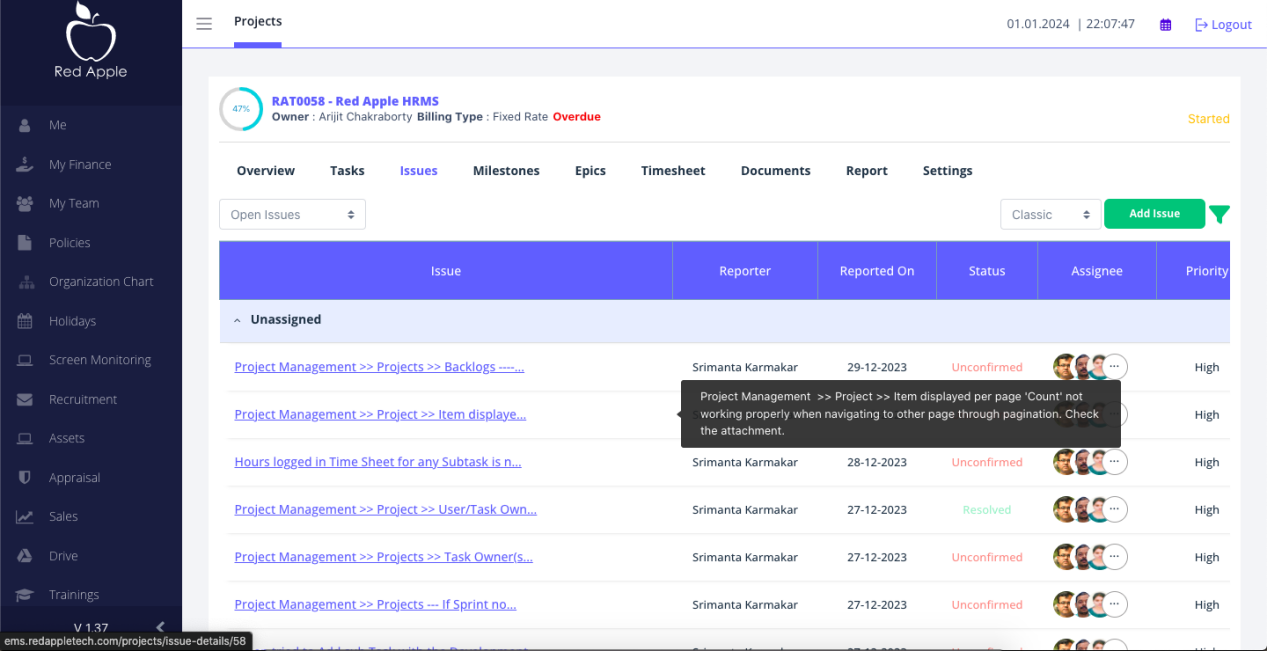Click the My Finance sidebar icon
Viewport: 1267px width, 651px height.
pos(25,164)
